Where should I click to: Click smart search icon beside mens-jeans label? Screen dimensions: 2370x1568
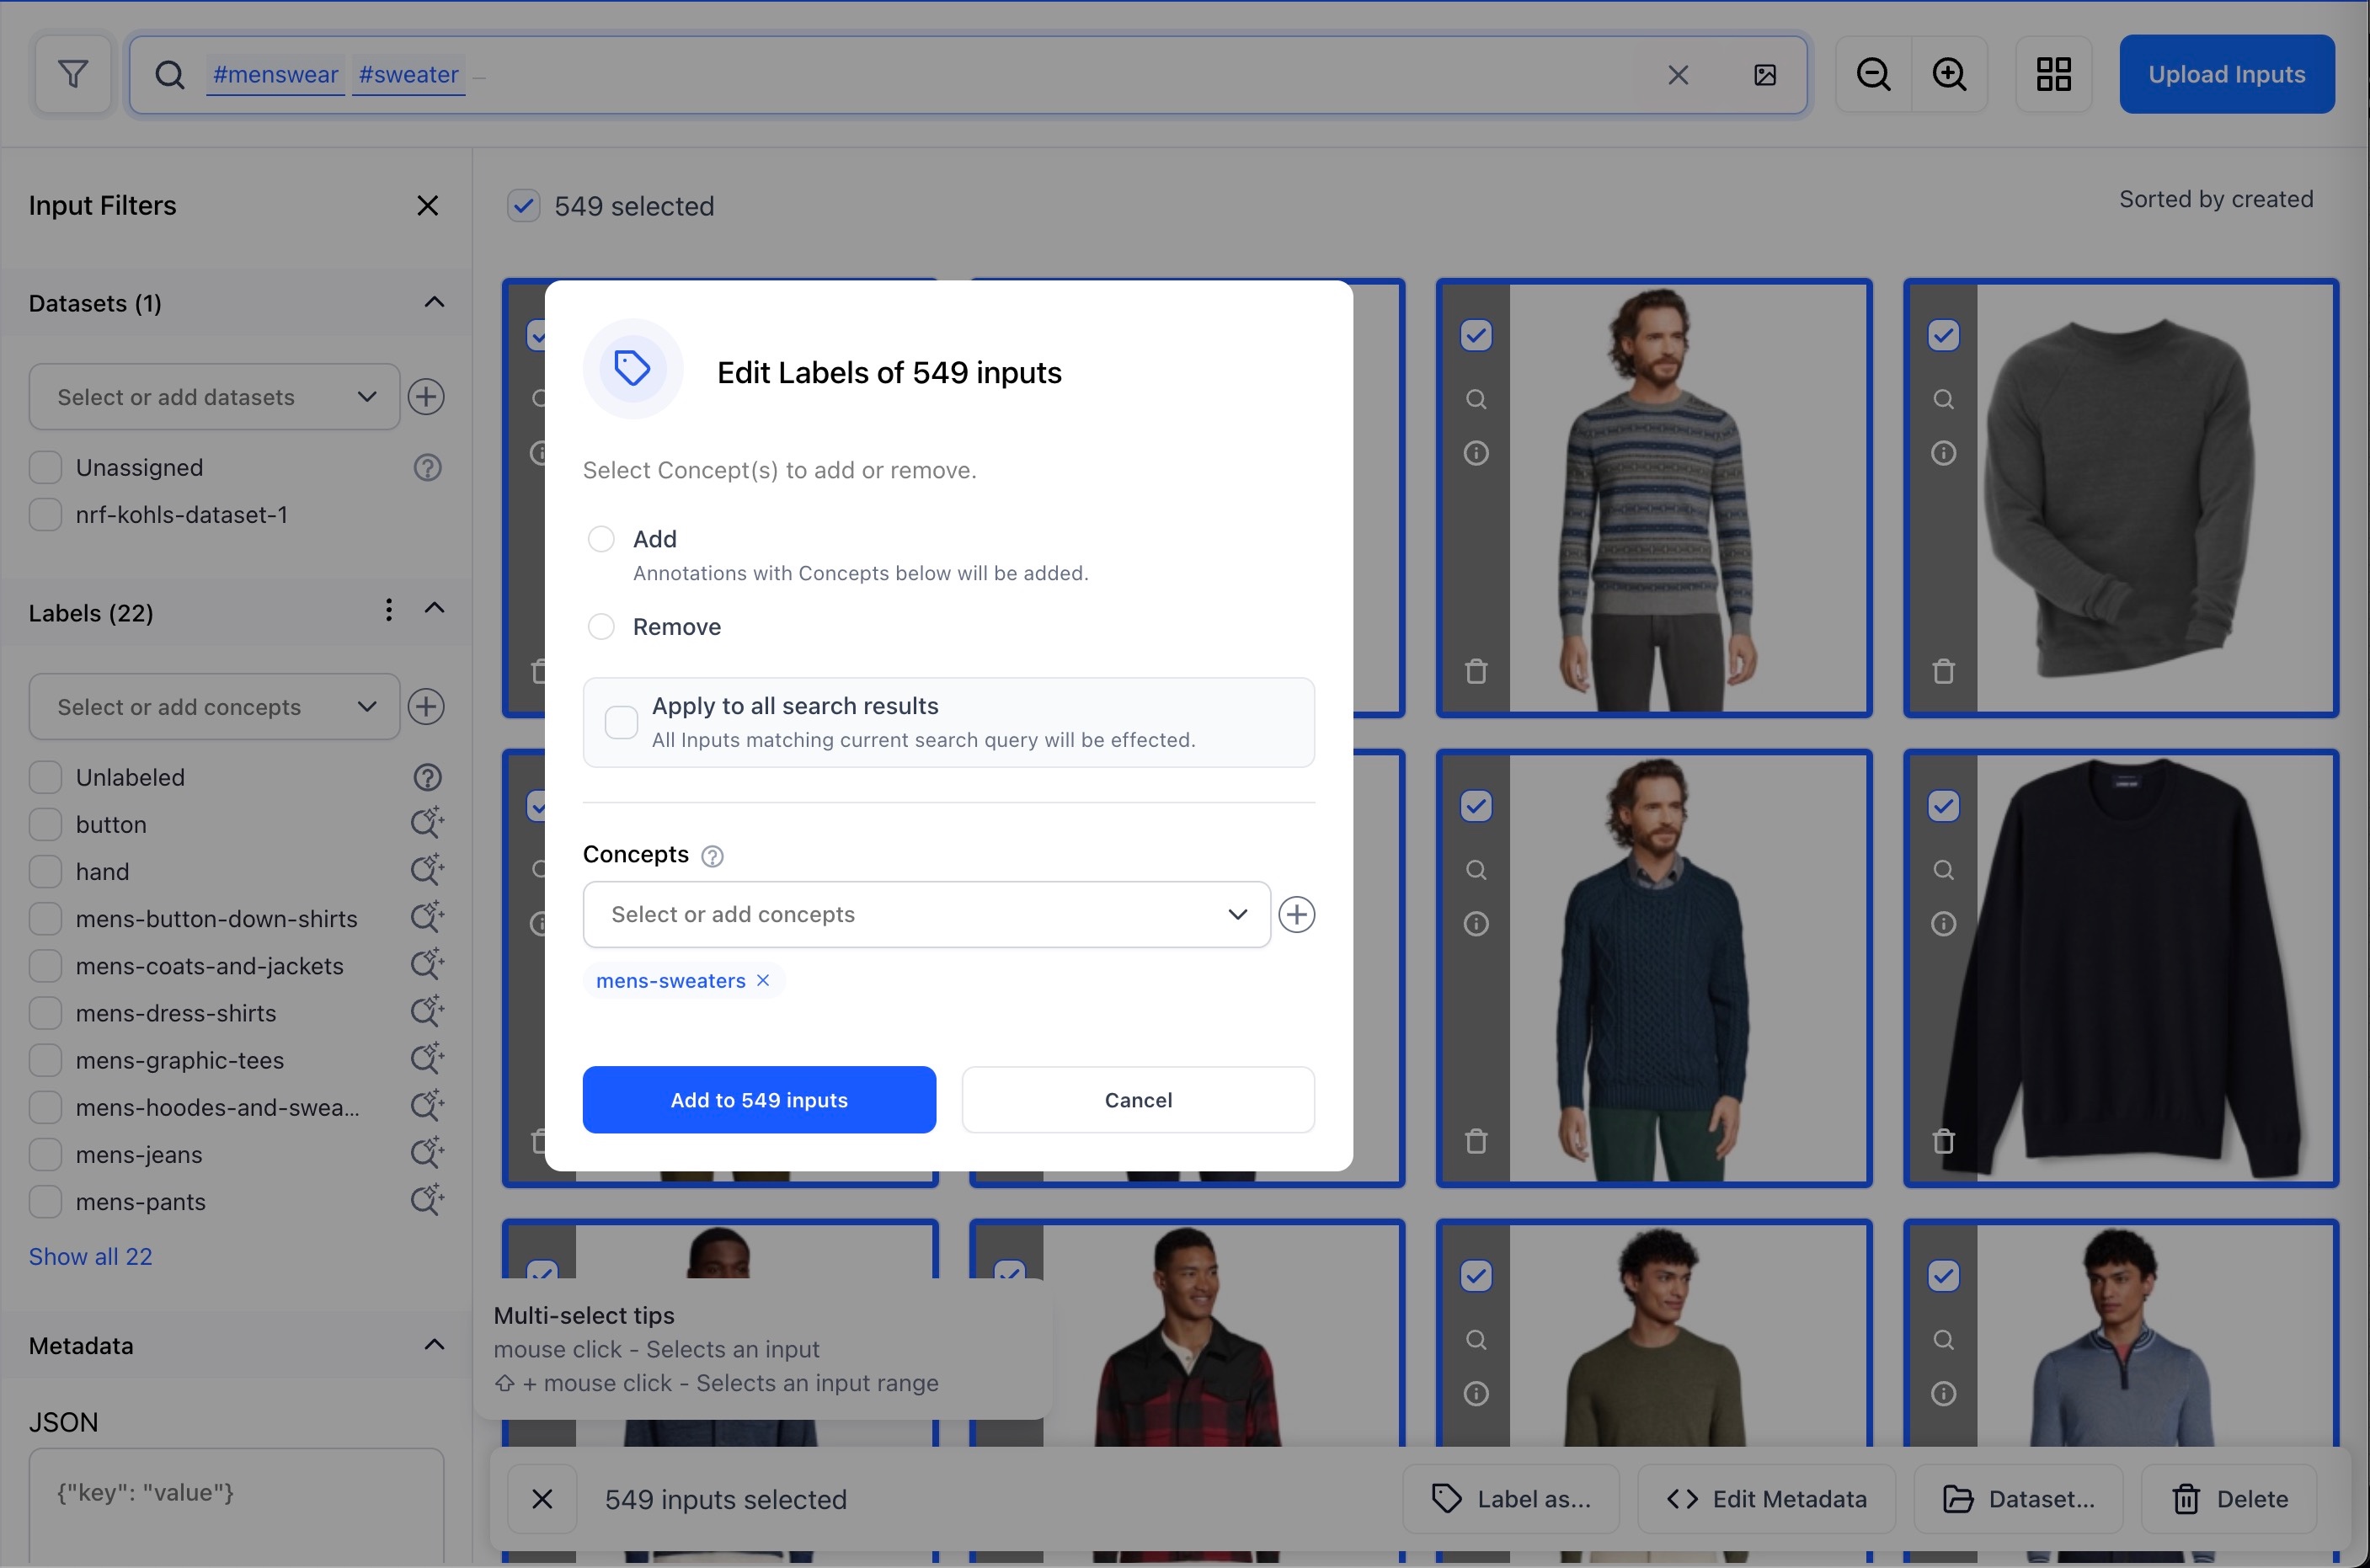click(427, 1154)
